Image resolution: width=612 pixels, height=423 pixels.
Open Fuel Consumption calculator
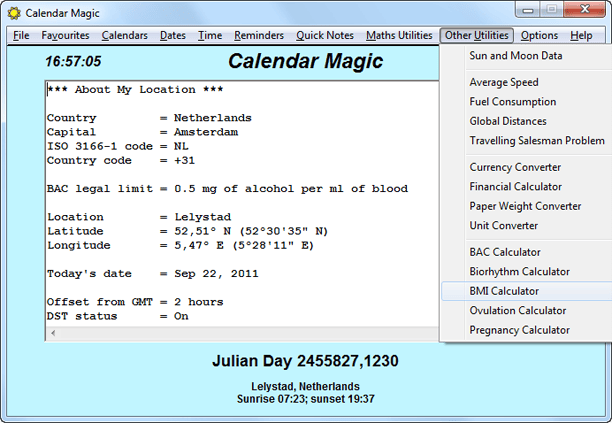(x=527, y=102)
